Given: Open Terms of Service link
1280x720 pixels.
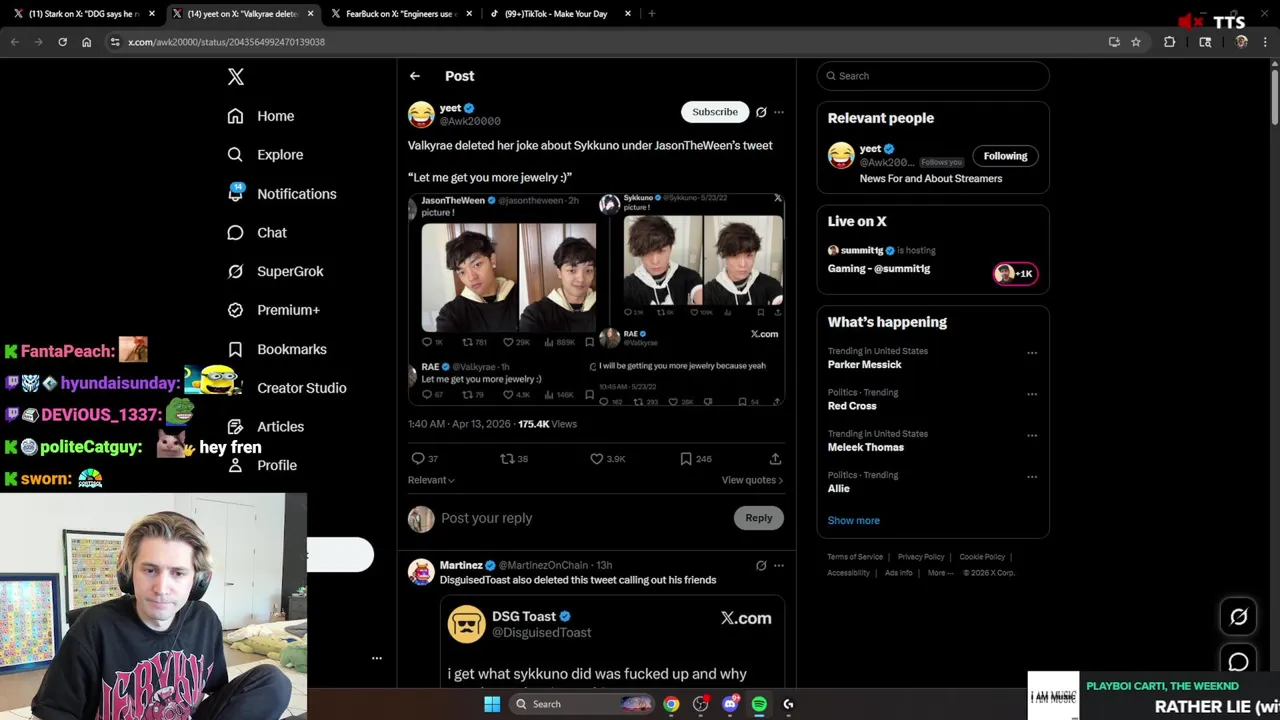Looking at the screenshot, I should [x=855, y=557].
